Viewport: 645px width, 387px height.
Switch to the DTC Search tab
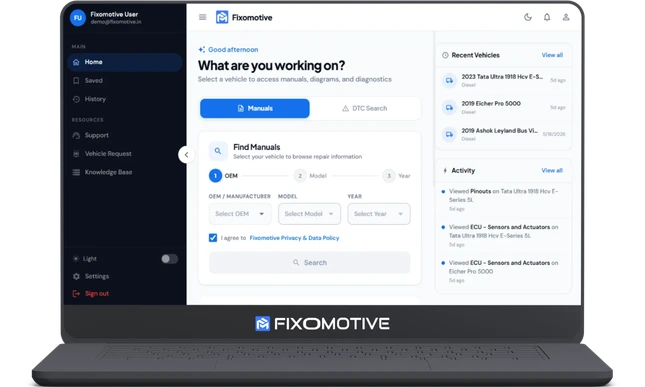[364, 108]
